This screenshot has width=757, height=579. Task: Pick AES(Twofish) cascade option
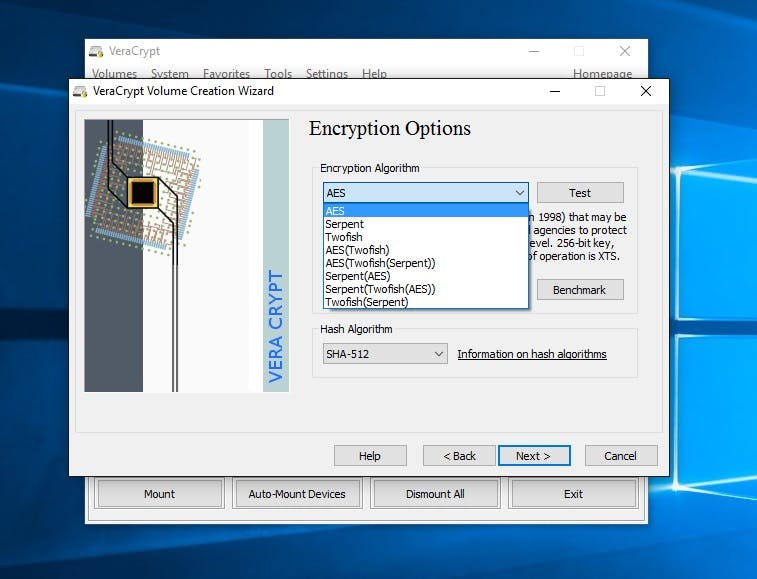tap(426, 250)
